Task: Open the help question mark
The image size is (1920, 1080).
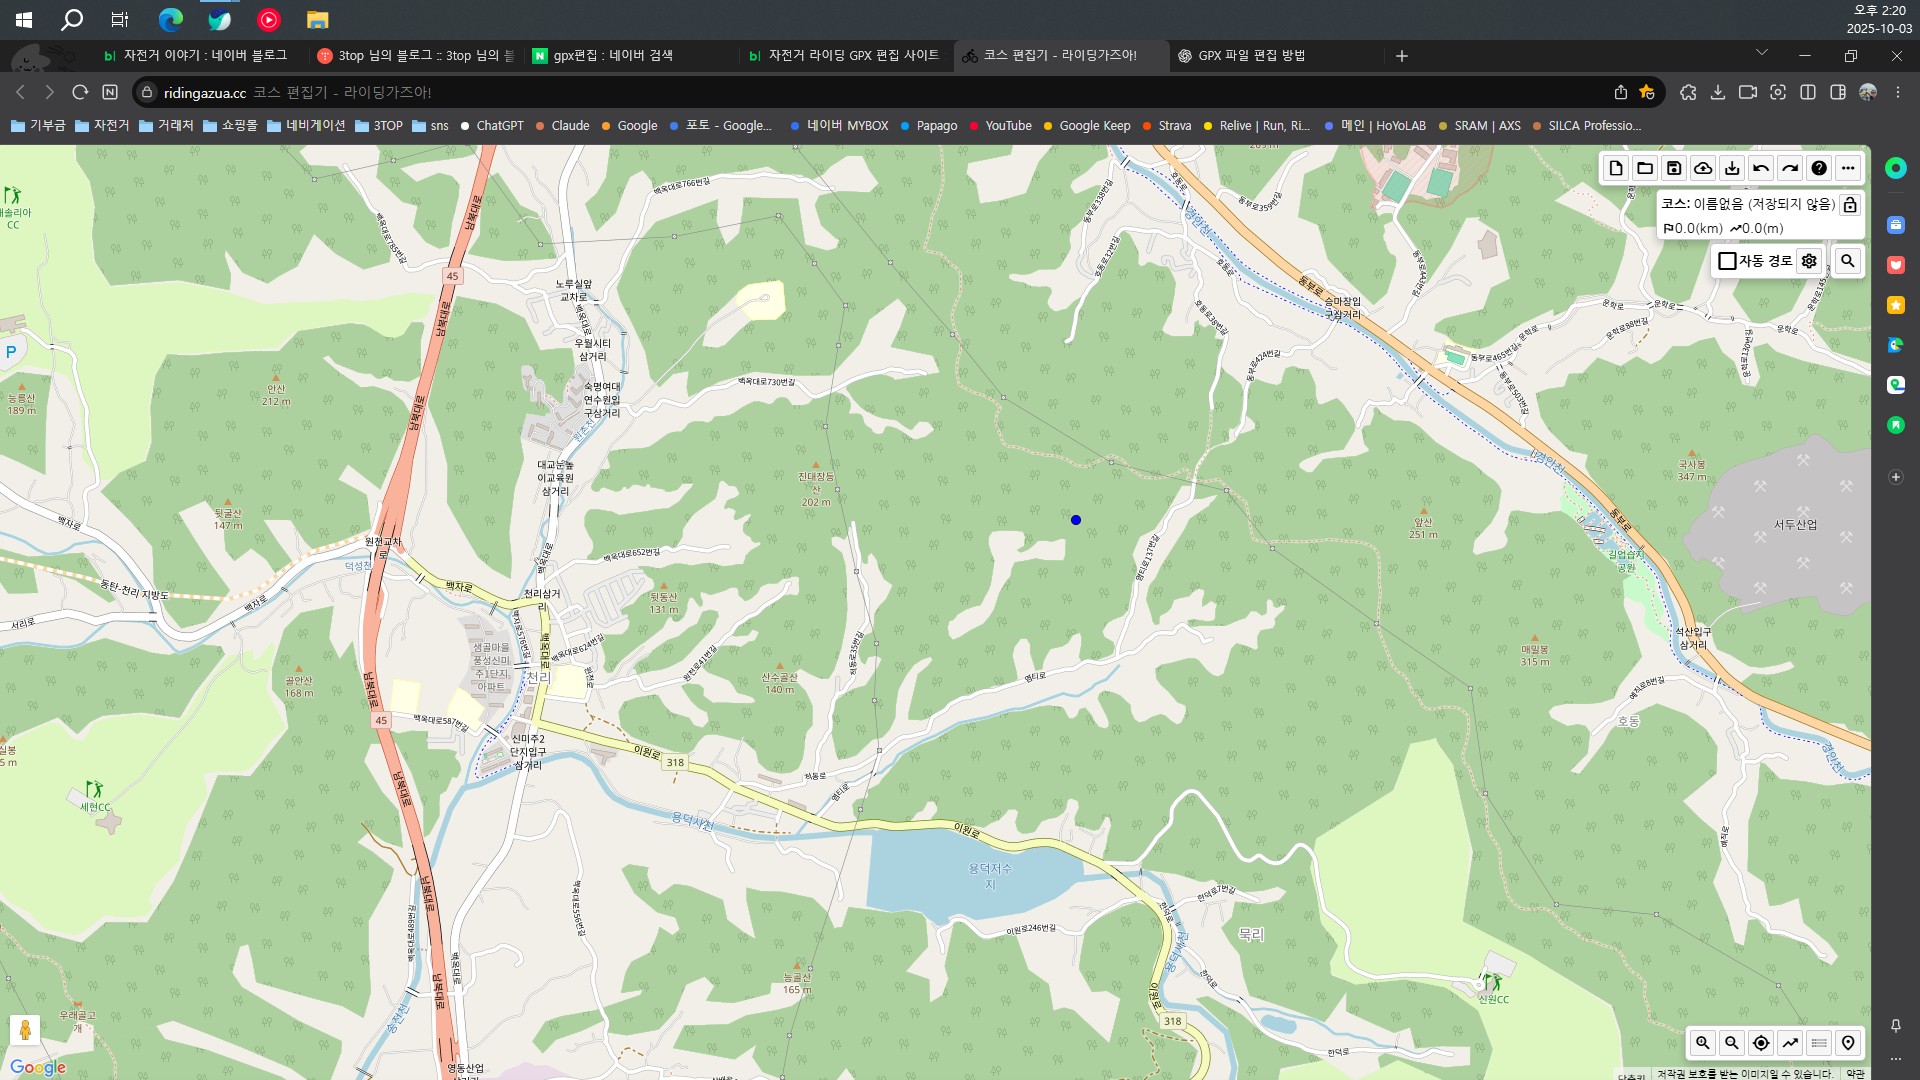Action: click(1819, 168)
